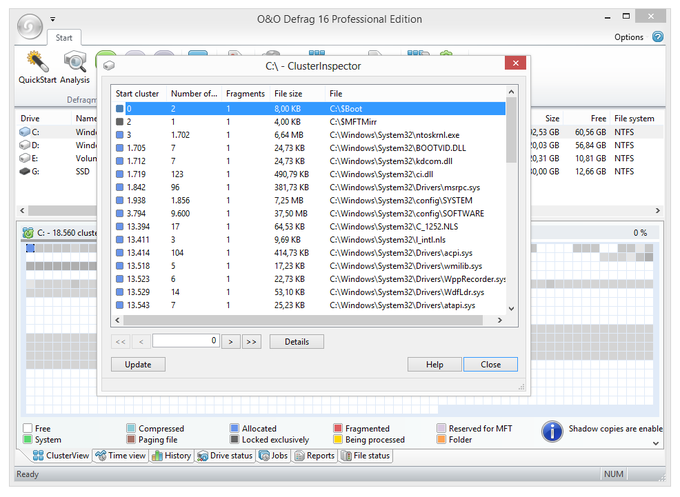Jump to last page with >> button
Viewport: 680px width, 497px height.
click(252, 342)
